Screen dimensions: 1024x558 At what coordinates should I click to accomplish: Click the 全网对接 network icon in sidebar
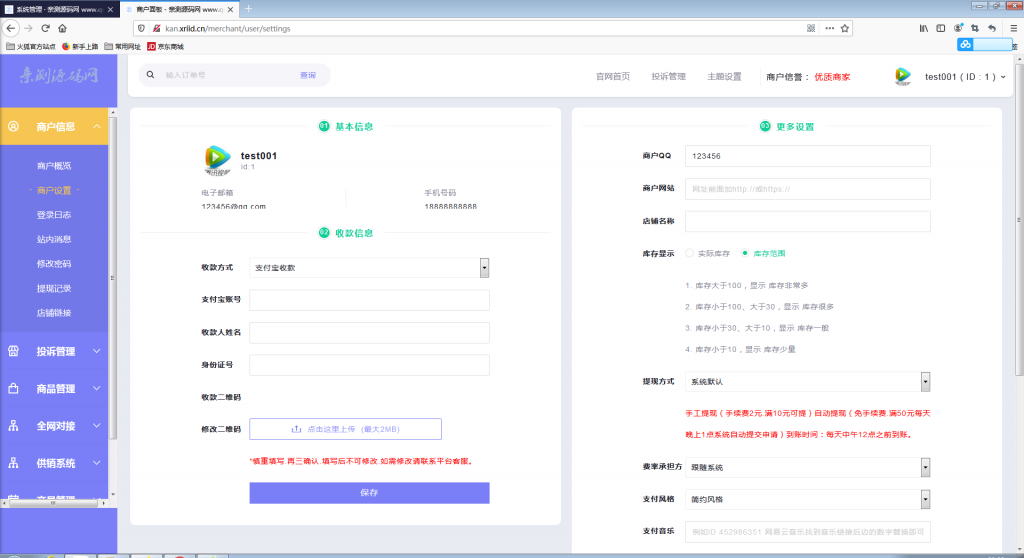pyautogui.click(x=14, y=425)
